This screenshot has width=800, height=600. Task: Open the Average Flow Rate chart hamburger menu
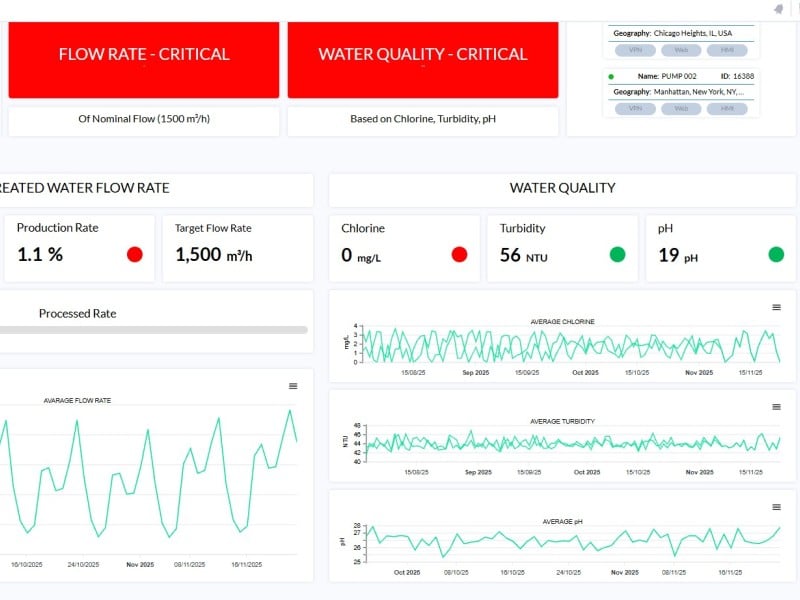(x=293, y=386)
